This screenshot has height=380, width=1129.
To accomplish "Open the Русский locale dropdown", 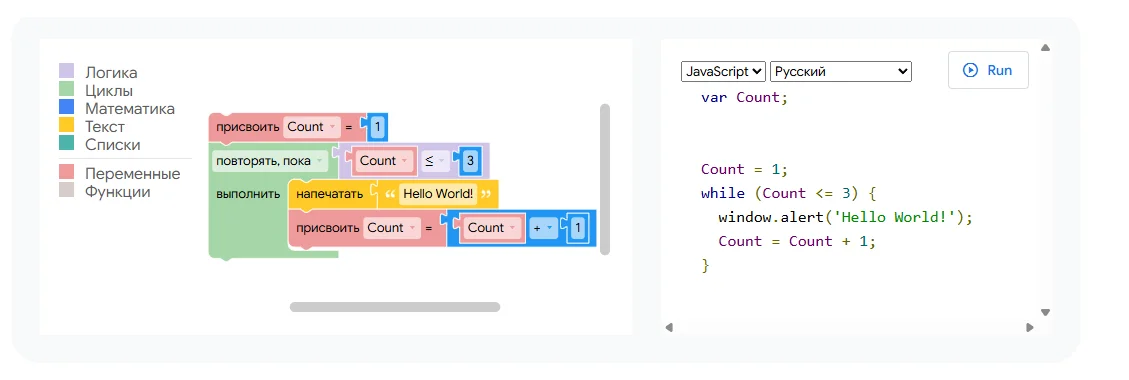I will (x=841, y=71).
